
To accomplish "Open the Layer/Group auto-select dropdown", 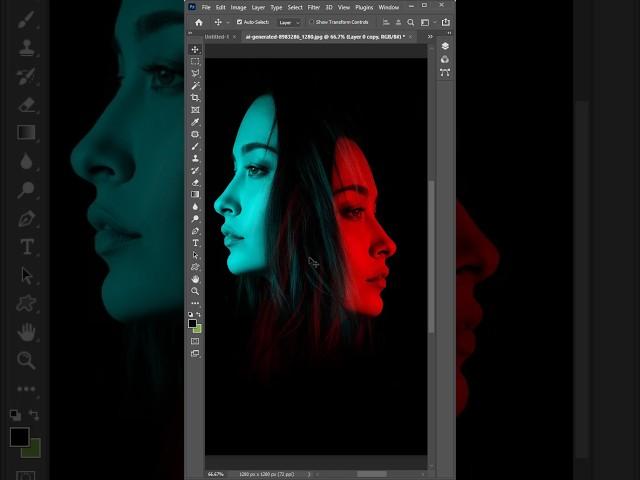I will click(288, 22).
